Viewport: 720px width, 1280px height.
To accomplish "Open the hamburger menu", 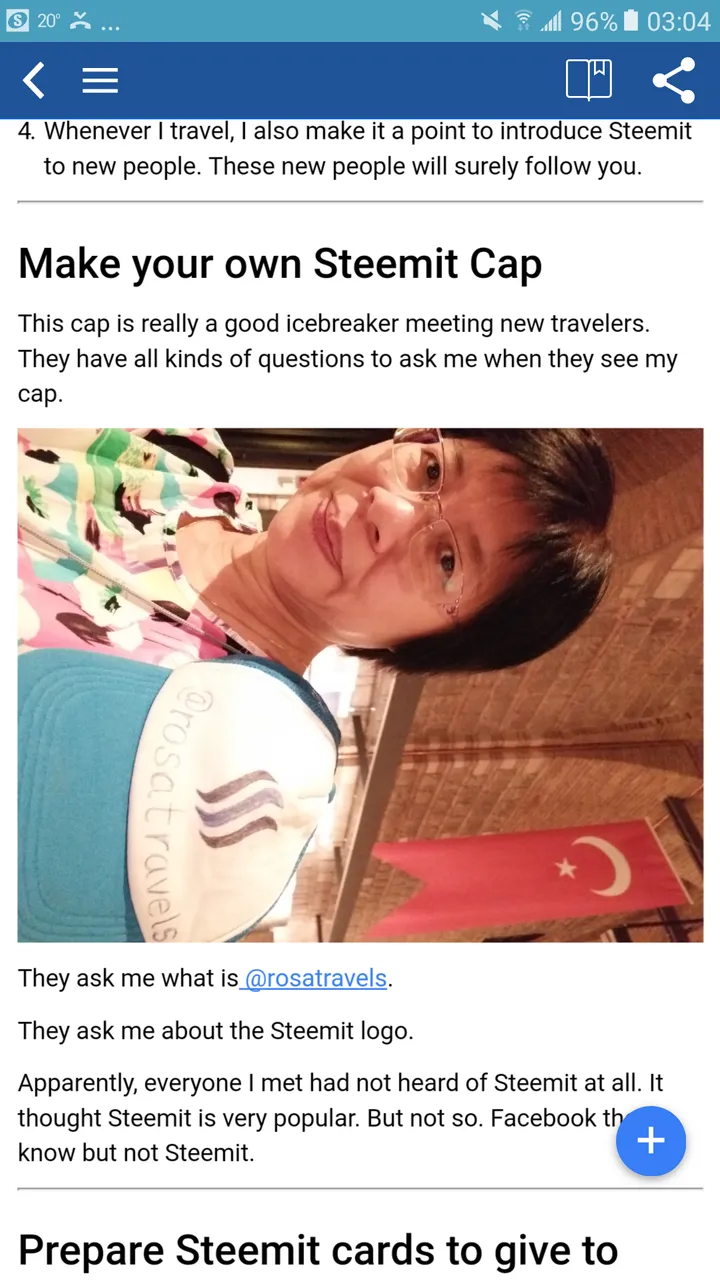I will tap(100, 80).
